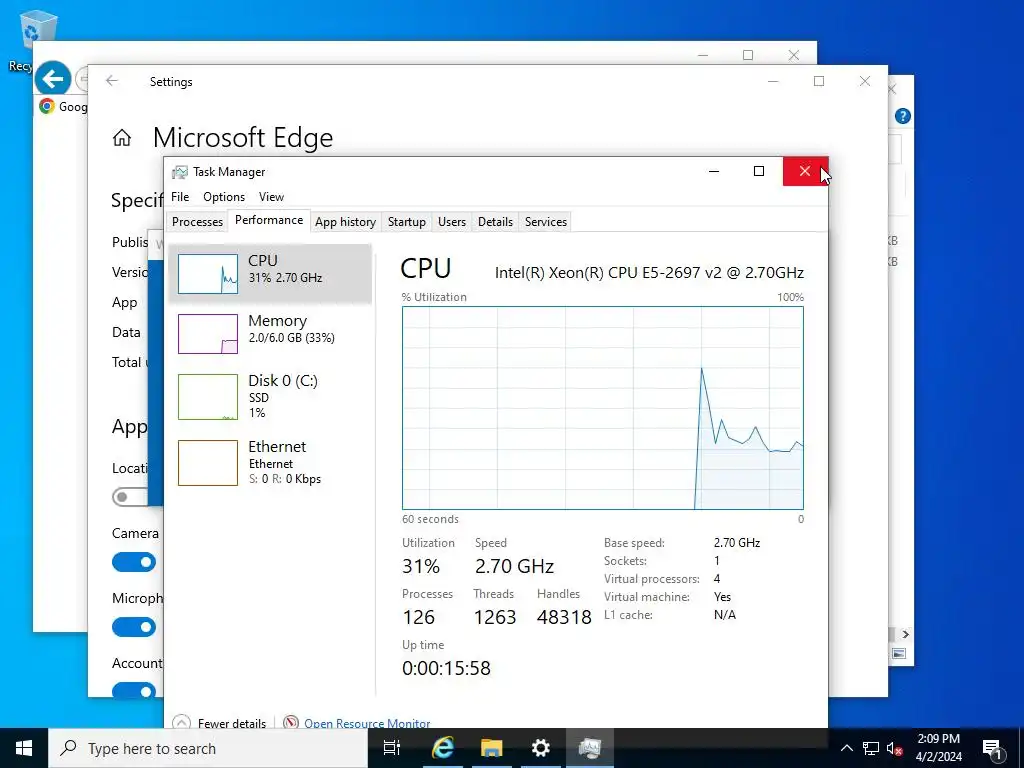Switch to the App history tab
The width and height of the screenshot is (1024, 768).
(345, 222)
